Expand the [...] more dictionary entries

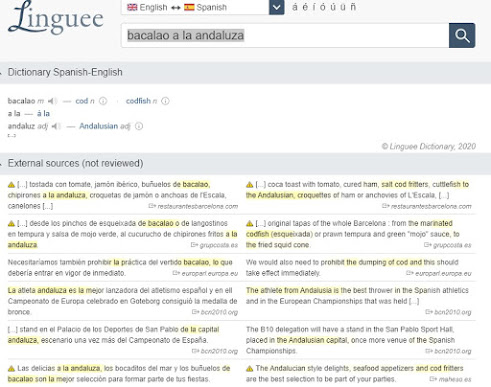click(12, 135)
